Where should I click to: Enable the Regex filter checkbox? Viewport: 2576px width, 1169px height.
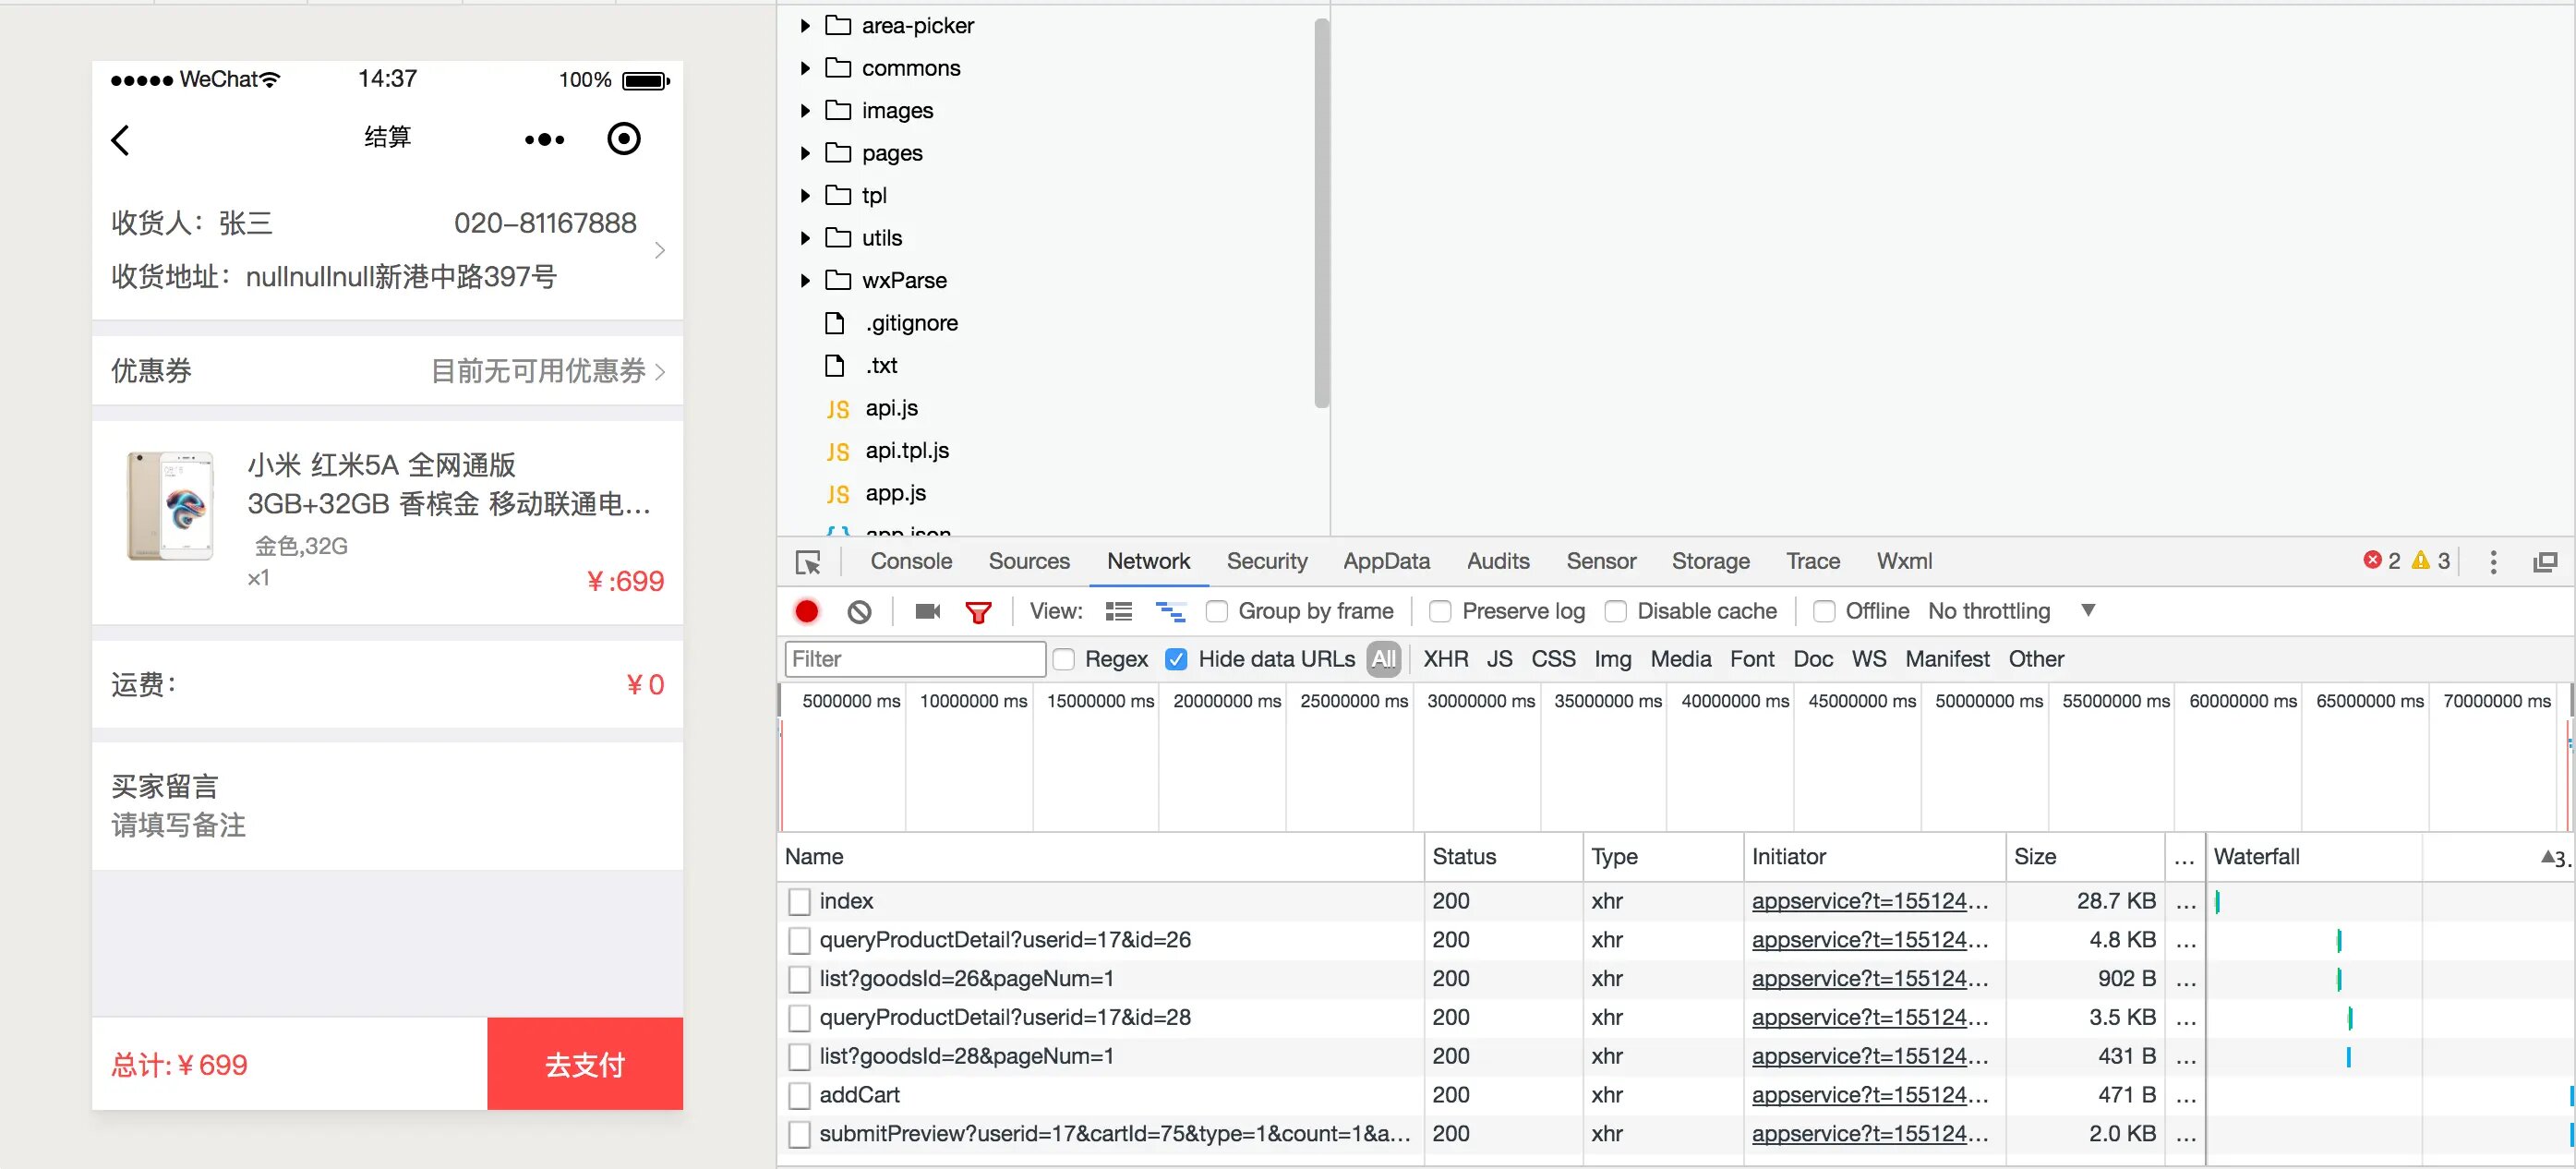(1064, 659)
